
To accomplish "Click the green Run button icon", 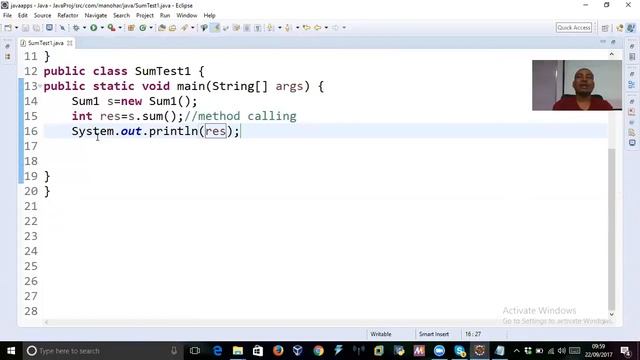I will click(x=93, y=28).
